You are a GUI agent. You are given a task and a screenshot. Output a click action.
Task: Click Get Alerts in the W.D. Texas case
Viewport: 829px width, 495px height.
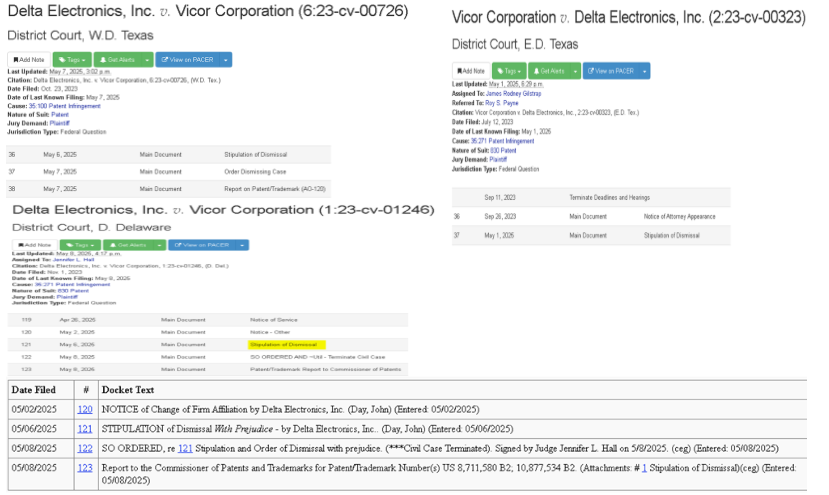click(x=118, y=60)
